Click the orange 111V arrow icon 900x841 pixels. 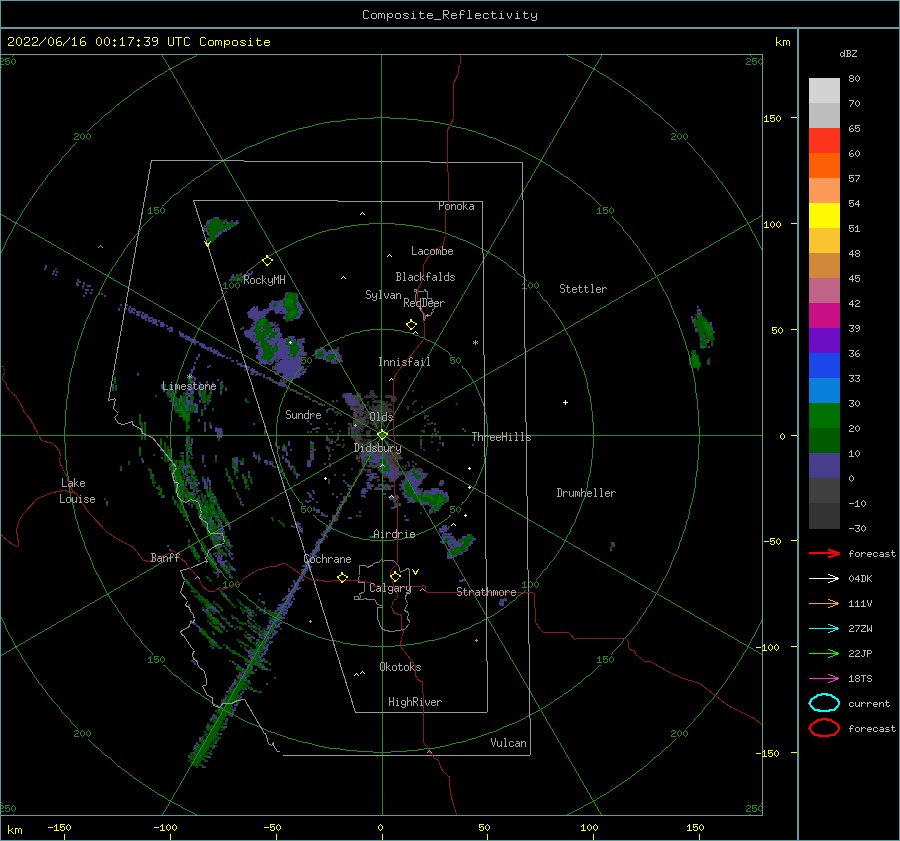[x=824, y=603]
